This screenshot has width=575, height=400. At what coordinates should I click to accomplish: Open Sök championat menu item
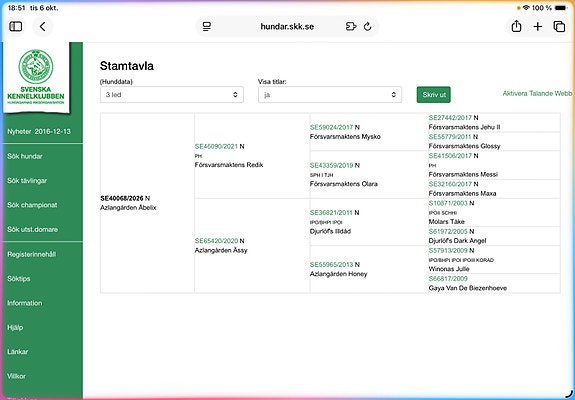(x=32, y=205)
